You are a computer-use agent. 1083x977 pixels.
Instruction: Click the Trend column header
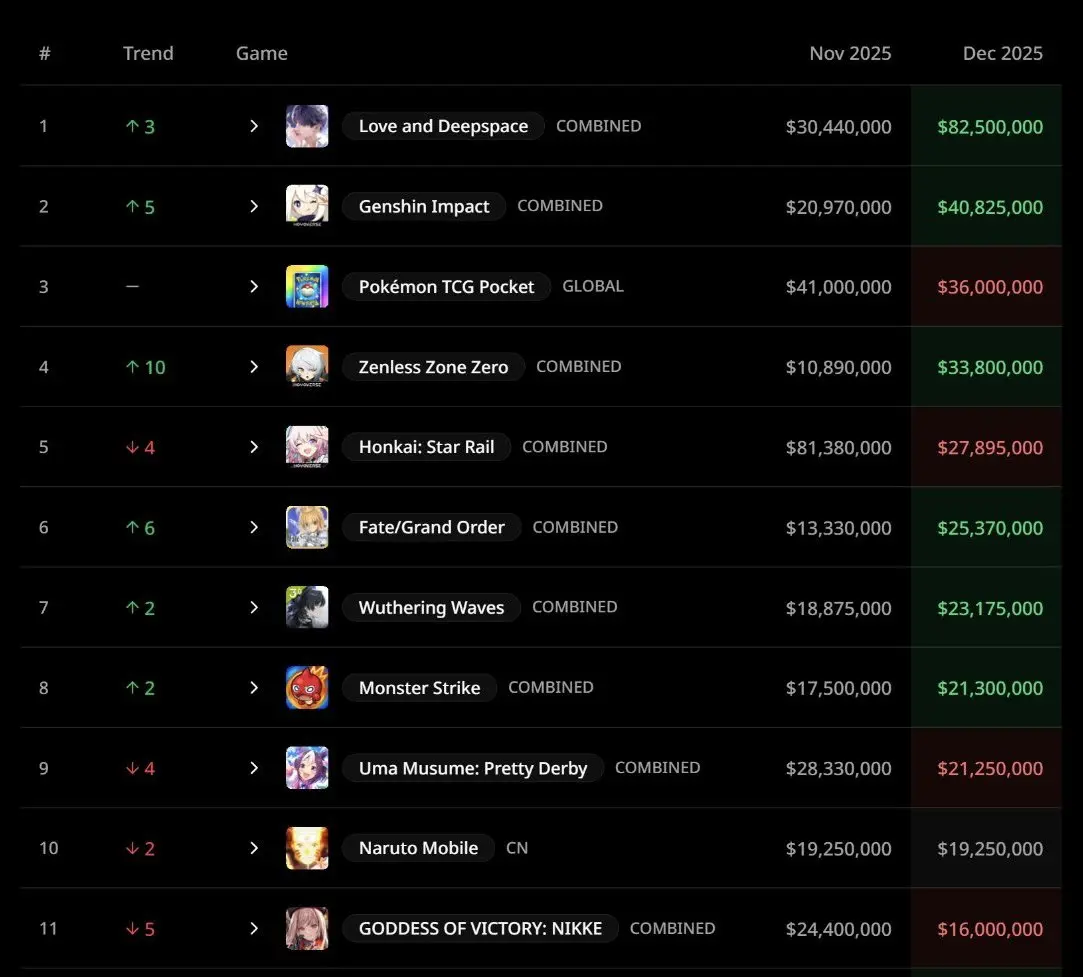[148, 53]
